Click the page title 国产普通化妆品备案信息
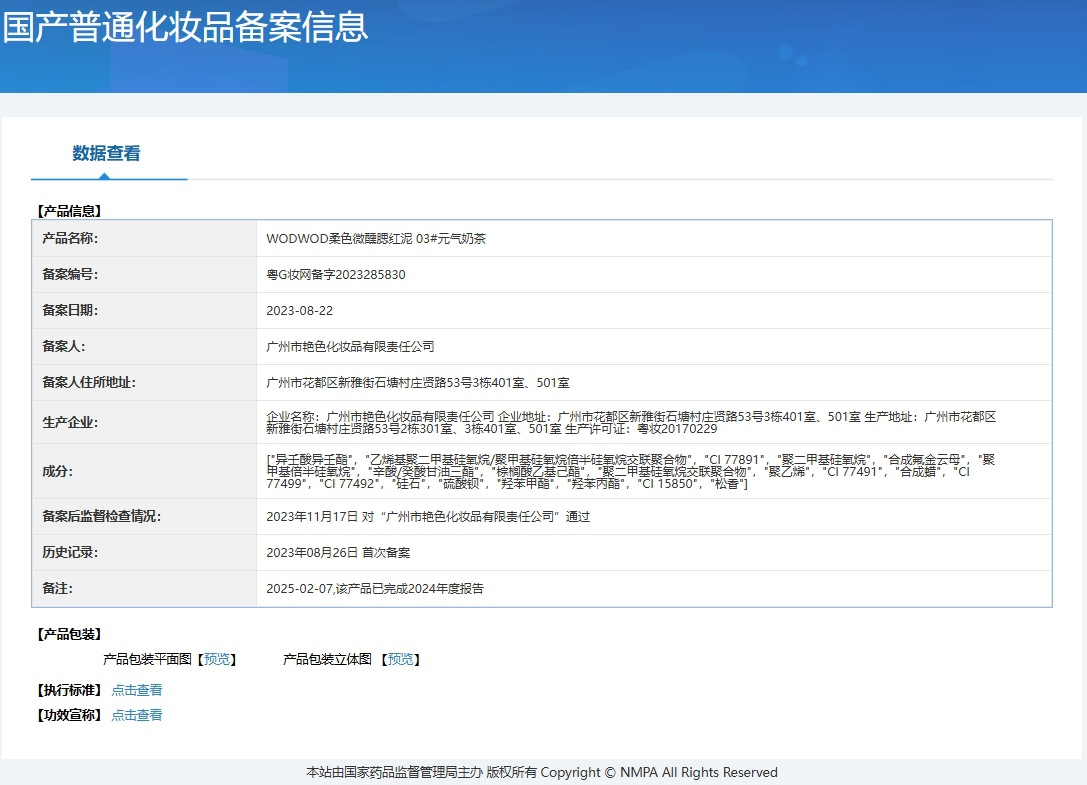This screenshot has height=785, width=1087. coord(185,28)
